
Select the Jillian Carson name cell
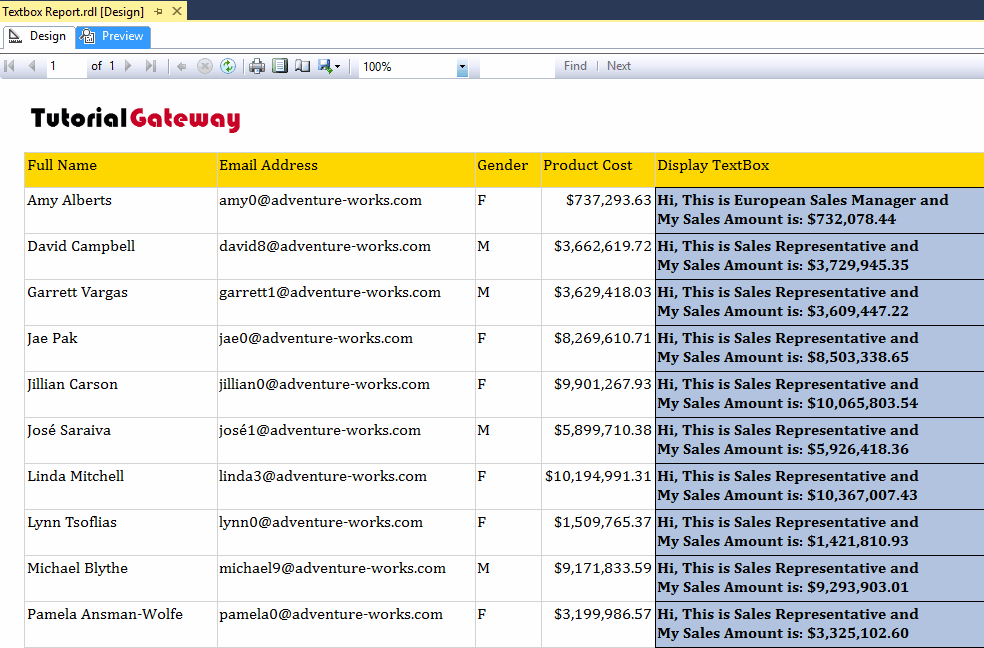tap(120, 394)
